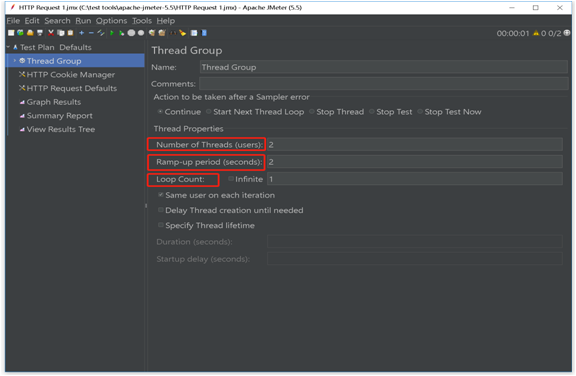
Task: Open the File menu
Action: tap(13, 21)
